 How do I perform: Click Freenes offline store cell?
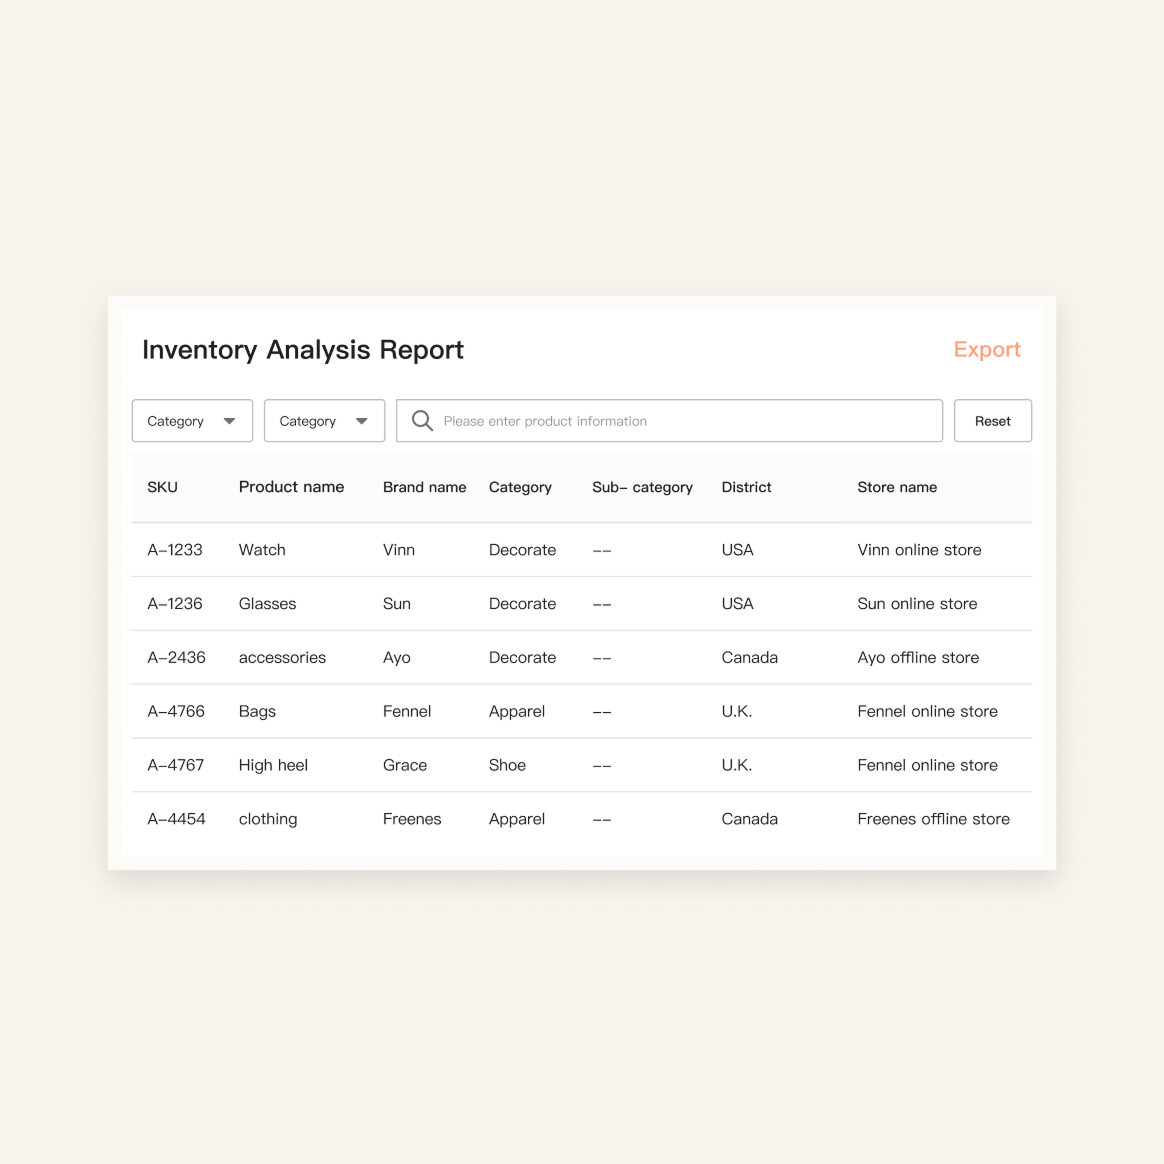(933, 819)
